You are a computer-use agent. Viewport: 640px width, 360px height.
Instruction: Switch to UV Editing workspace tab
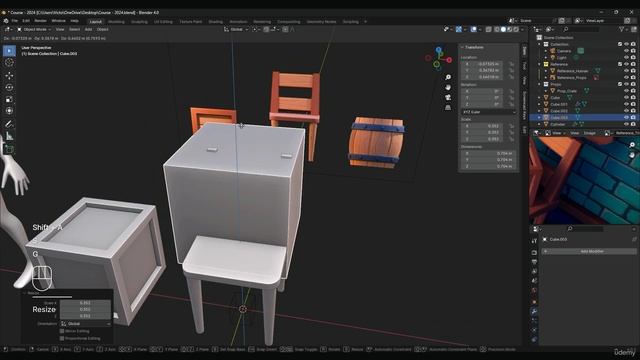click(163, 22)
